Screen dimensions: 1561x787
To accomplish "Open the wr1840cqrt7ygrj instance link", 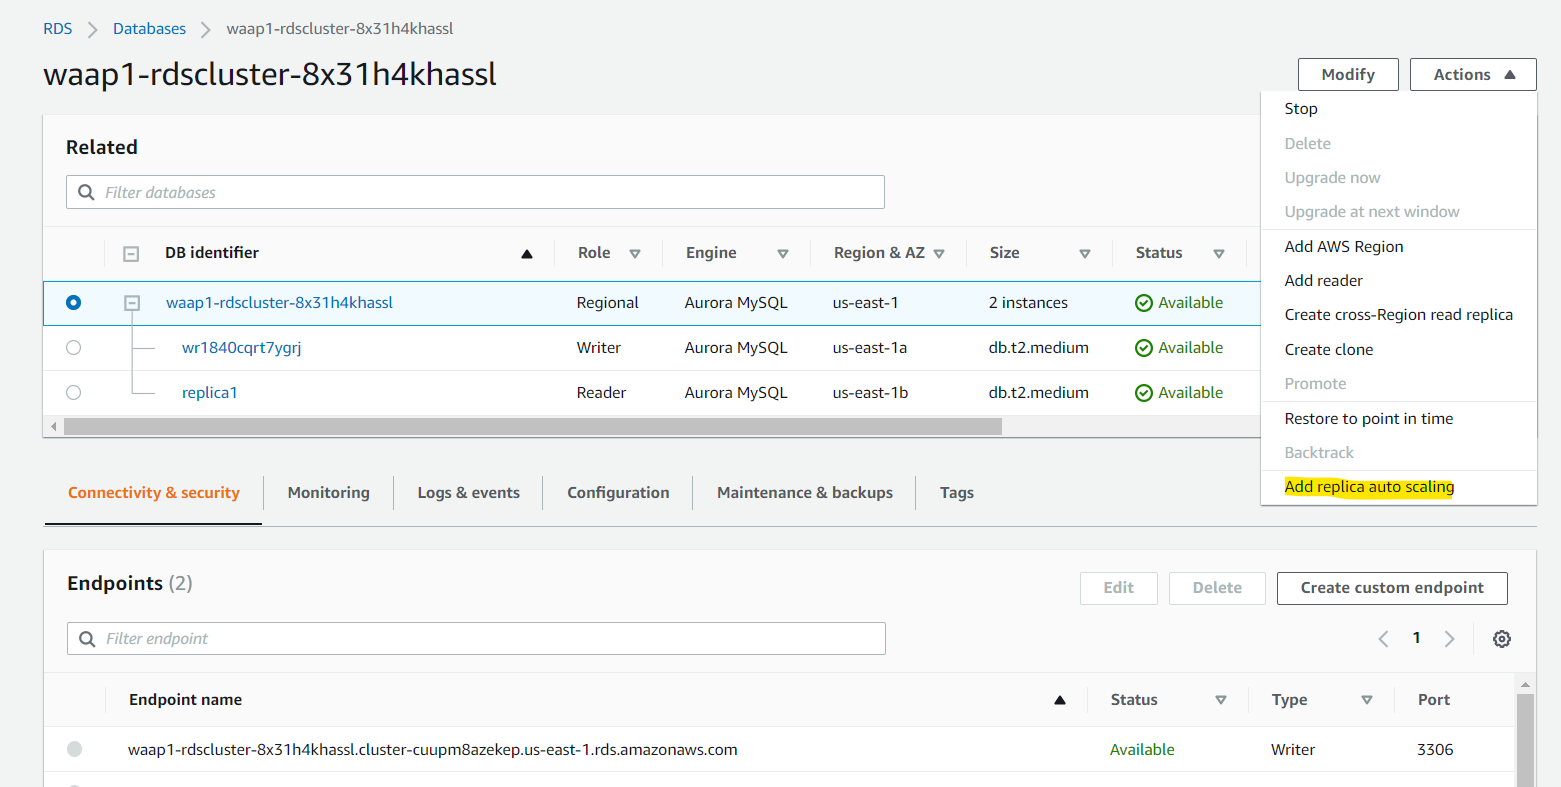I will 241,348.
